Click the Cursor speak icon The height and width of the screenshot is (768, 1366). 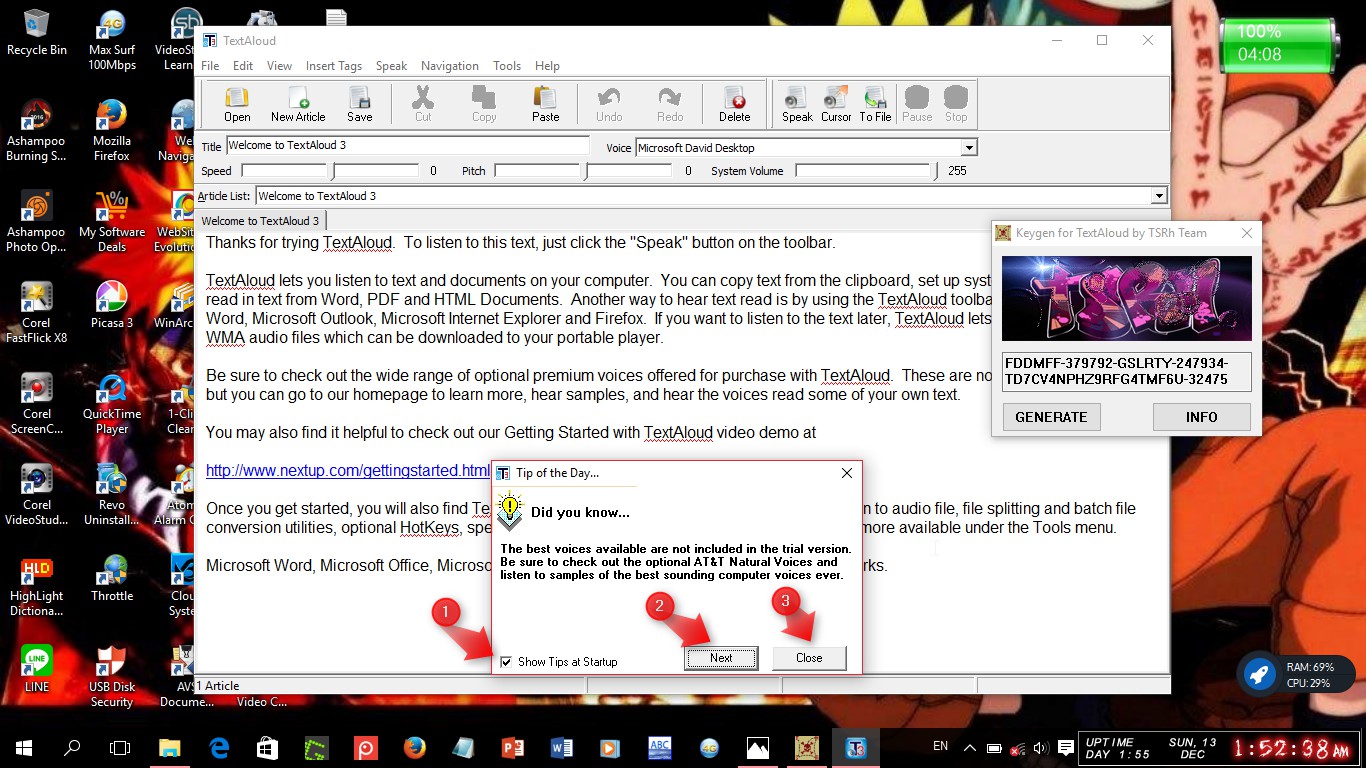tap(836, 104)
